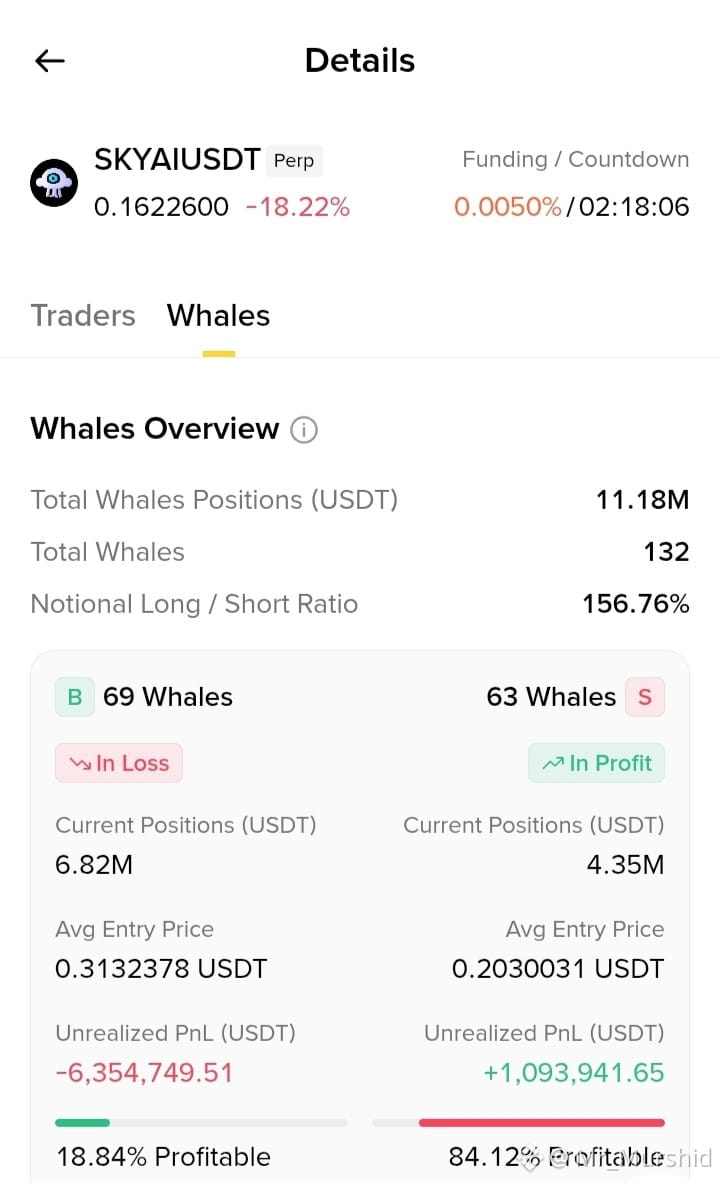Image resolution: width=720 pixels, height=1183 pixels.
Task: Open Whales Overview info icon
Action: coord(304,429)
